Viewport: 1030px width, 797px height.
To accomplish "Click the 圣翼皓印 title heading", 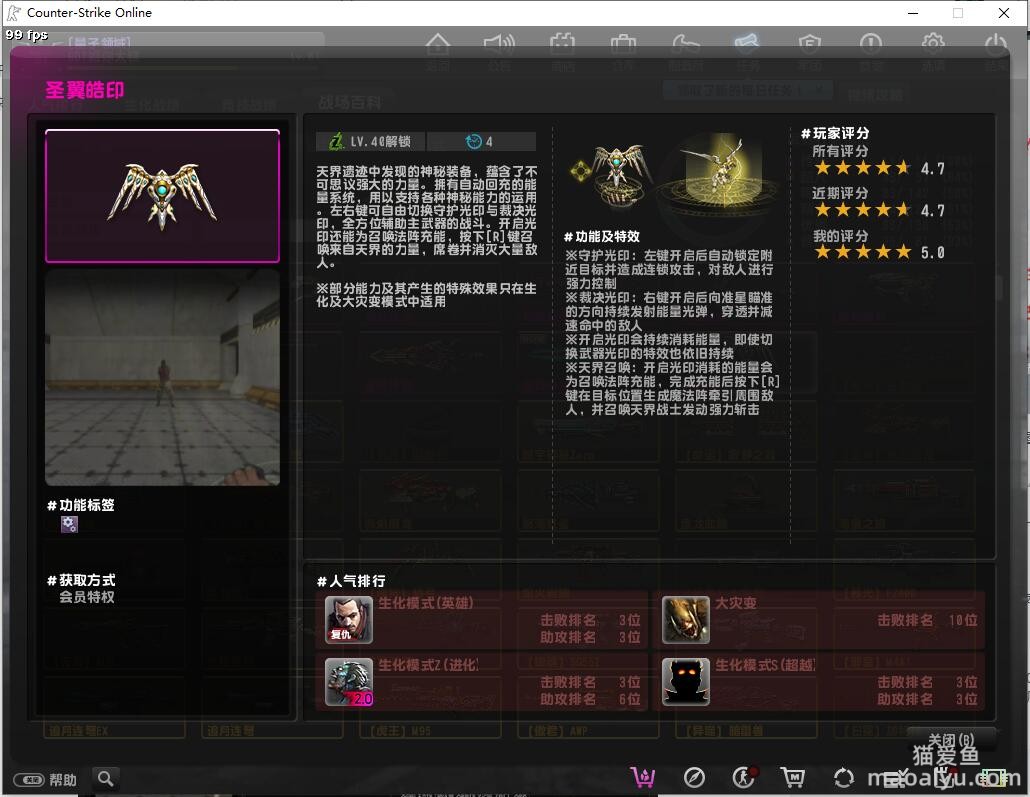I will click(x=85, y=90).
